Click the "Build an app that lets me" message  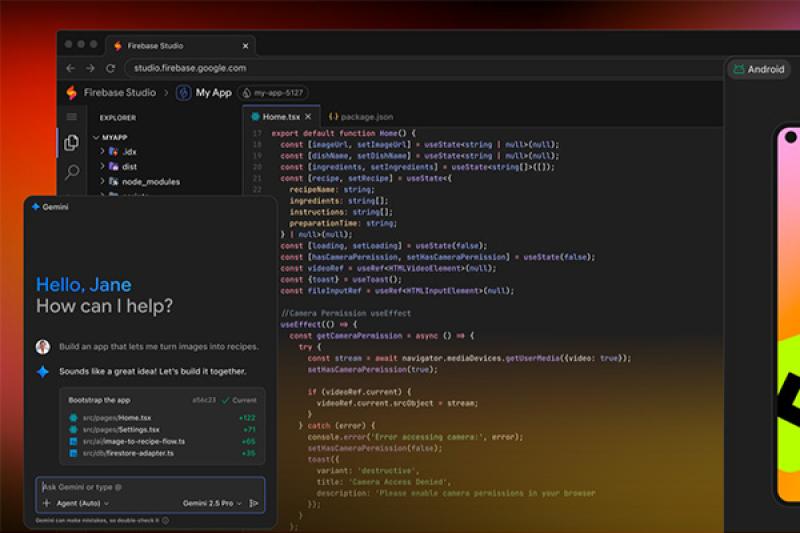pos(159,347)
